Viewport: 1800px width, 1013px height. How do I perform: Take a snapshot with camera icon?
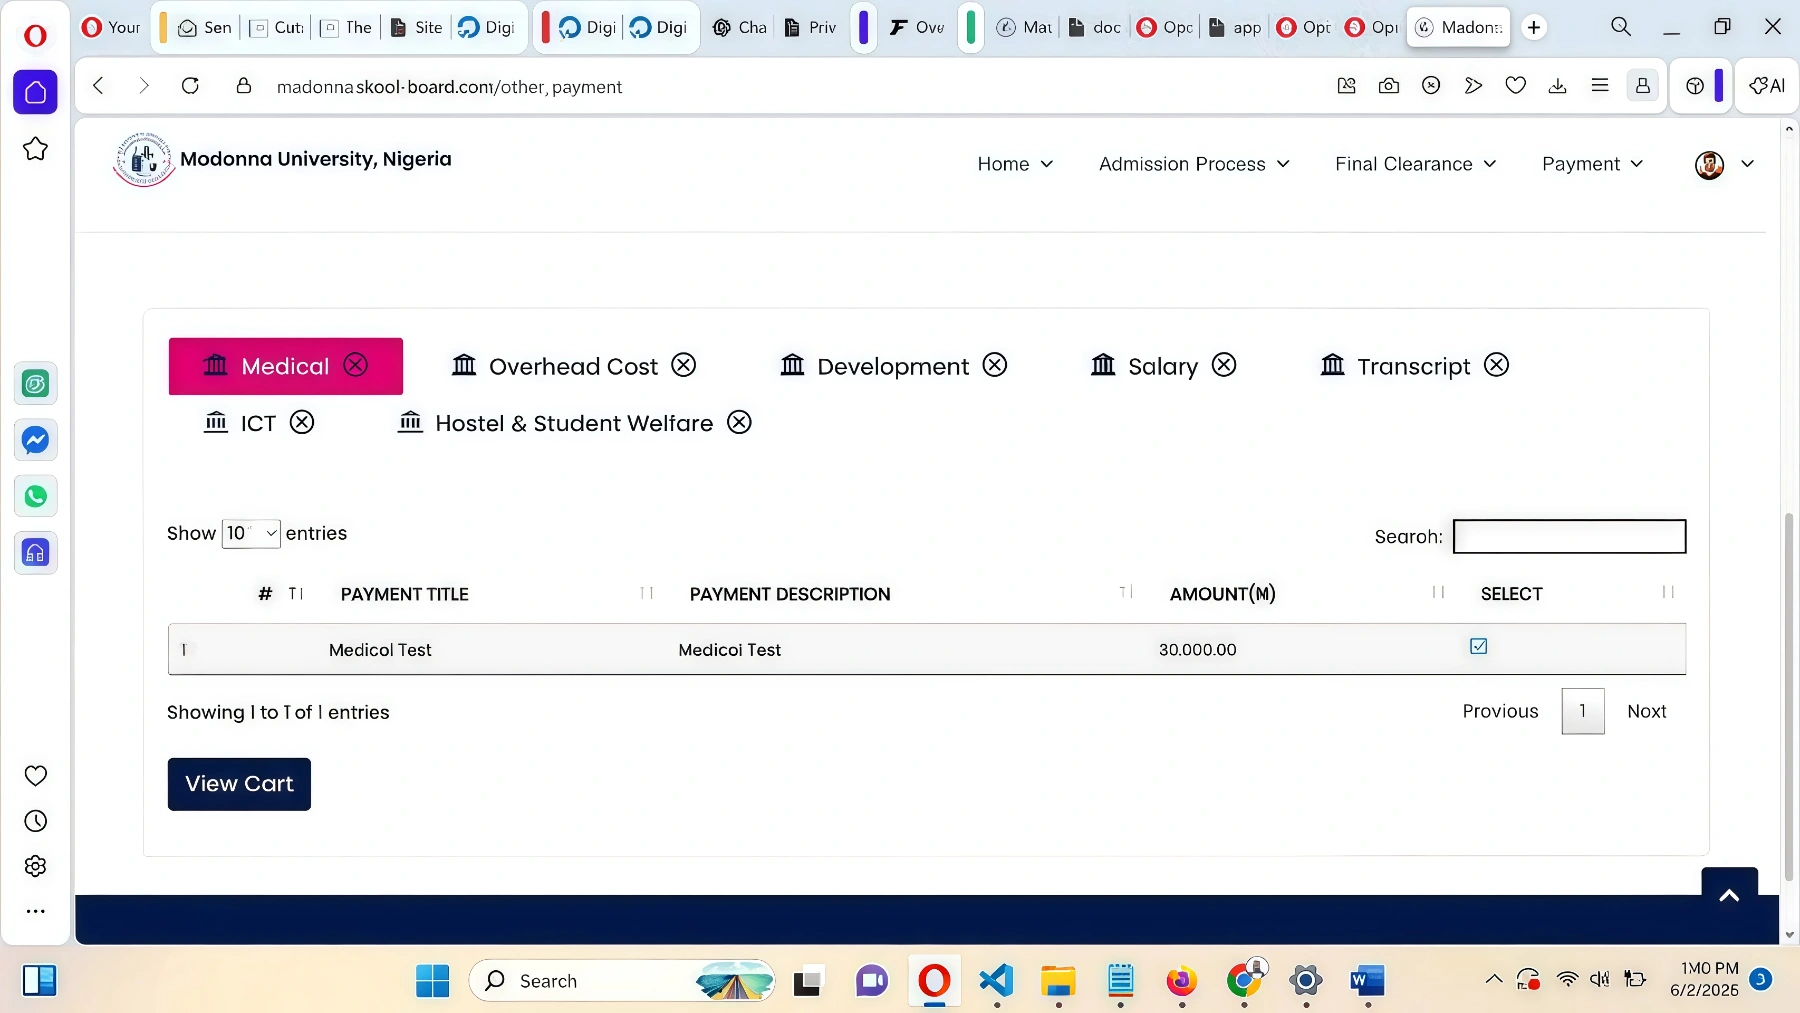(x=1389, y=86)
